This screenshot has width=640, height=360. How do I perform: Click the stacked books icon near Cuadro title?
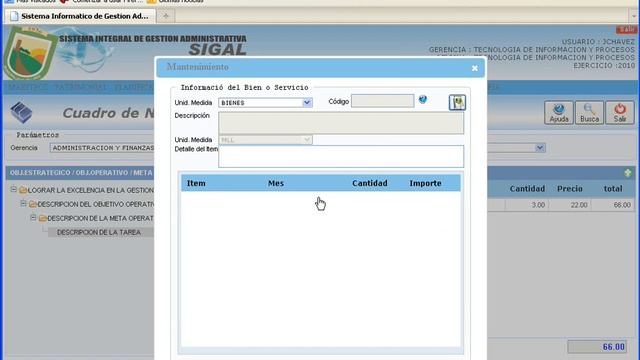pos(21,112)
